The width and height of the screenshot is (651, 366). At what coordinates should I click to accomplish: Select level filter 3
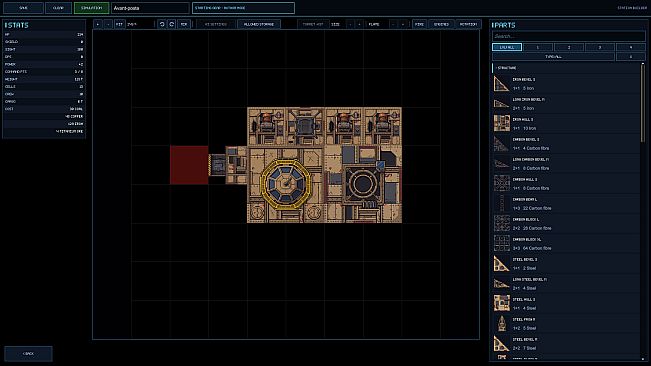600,47
